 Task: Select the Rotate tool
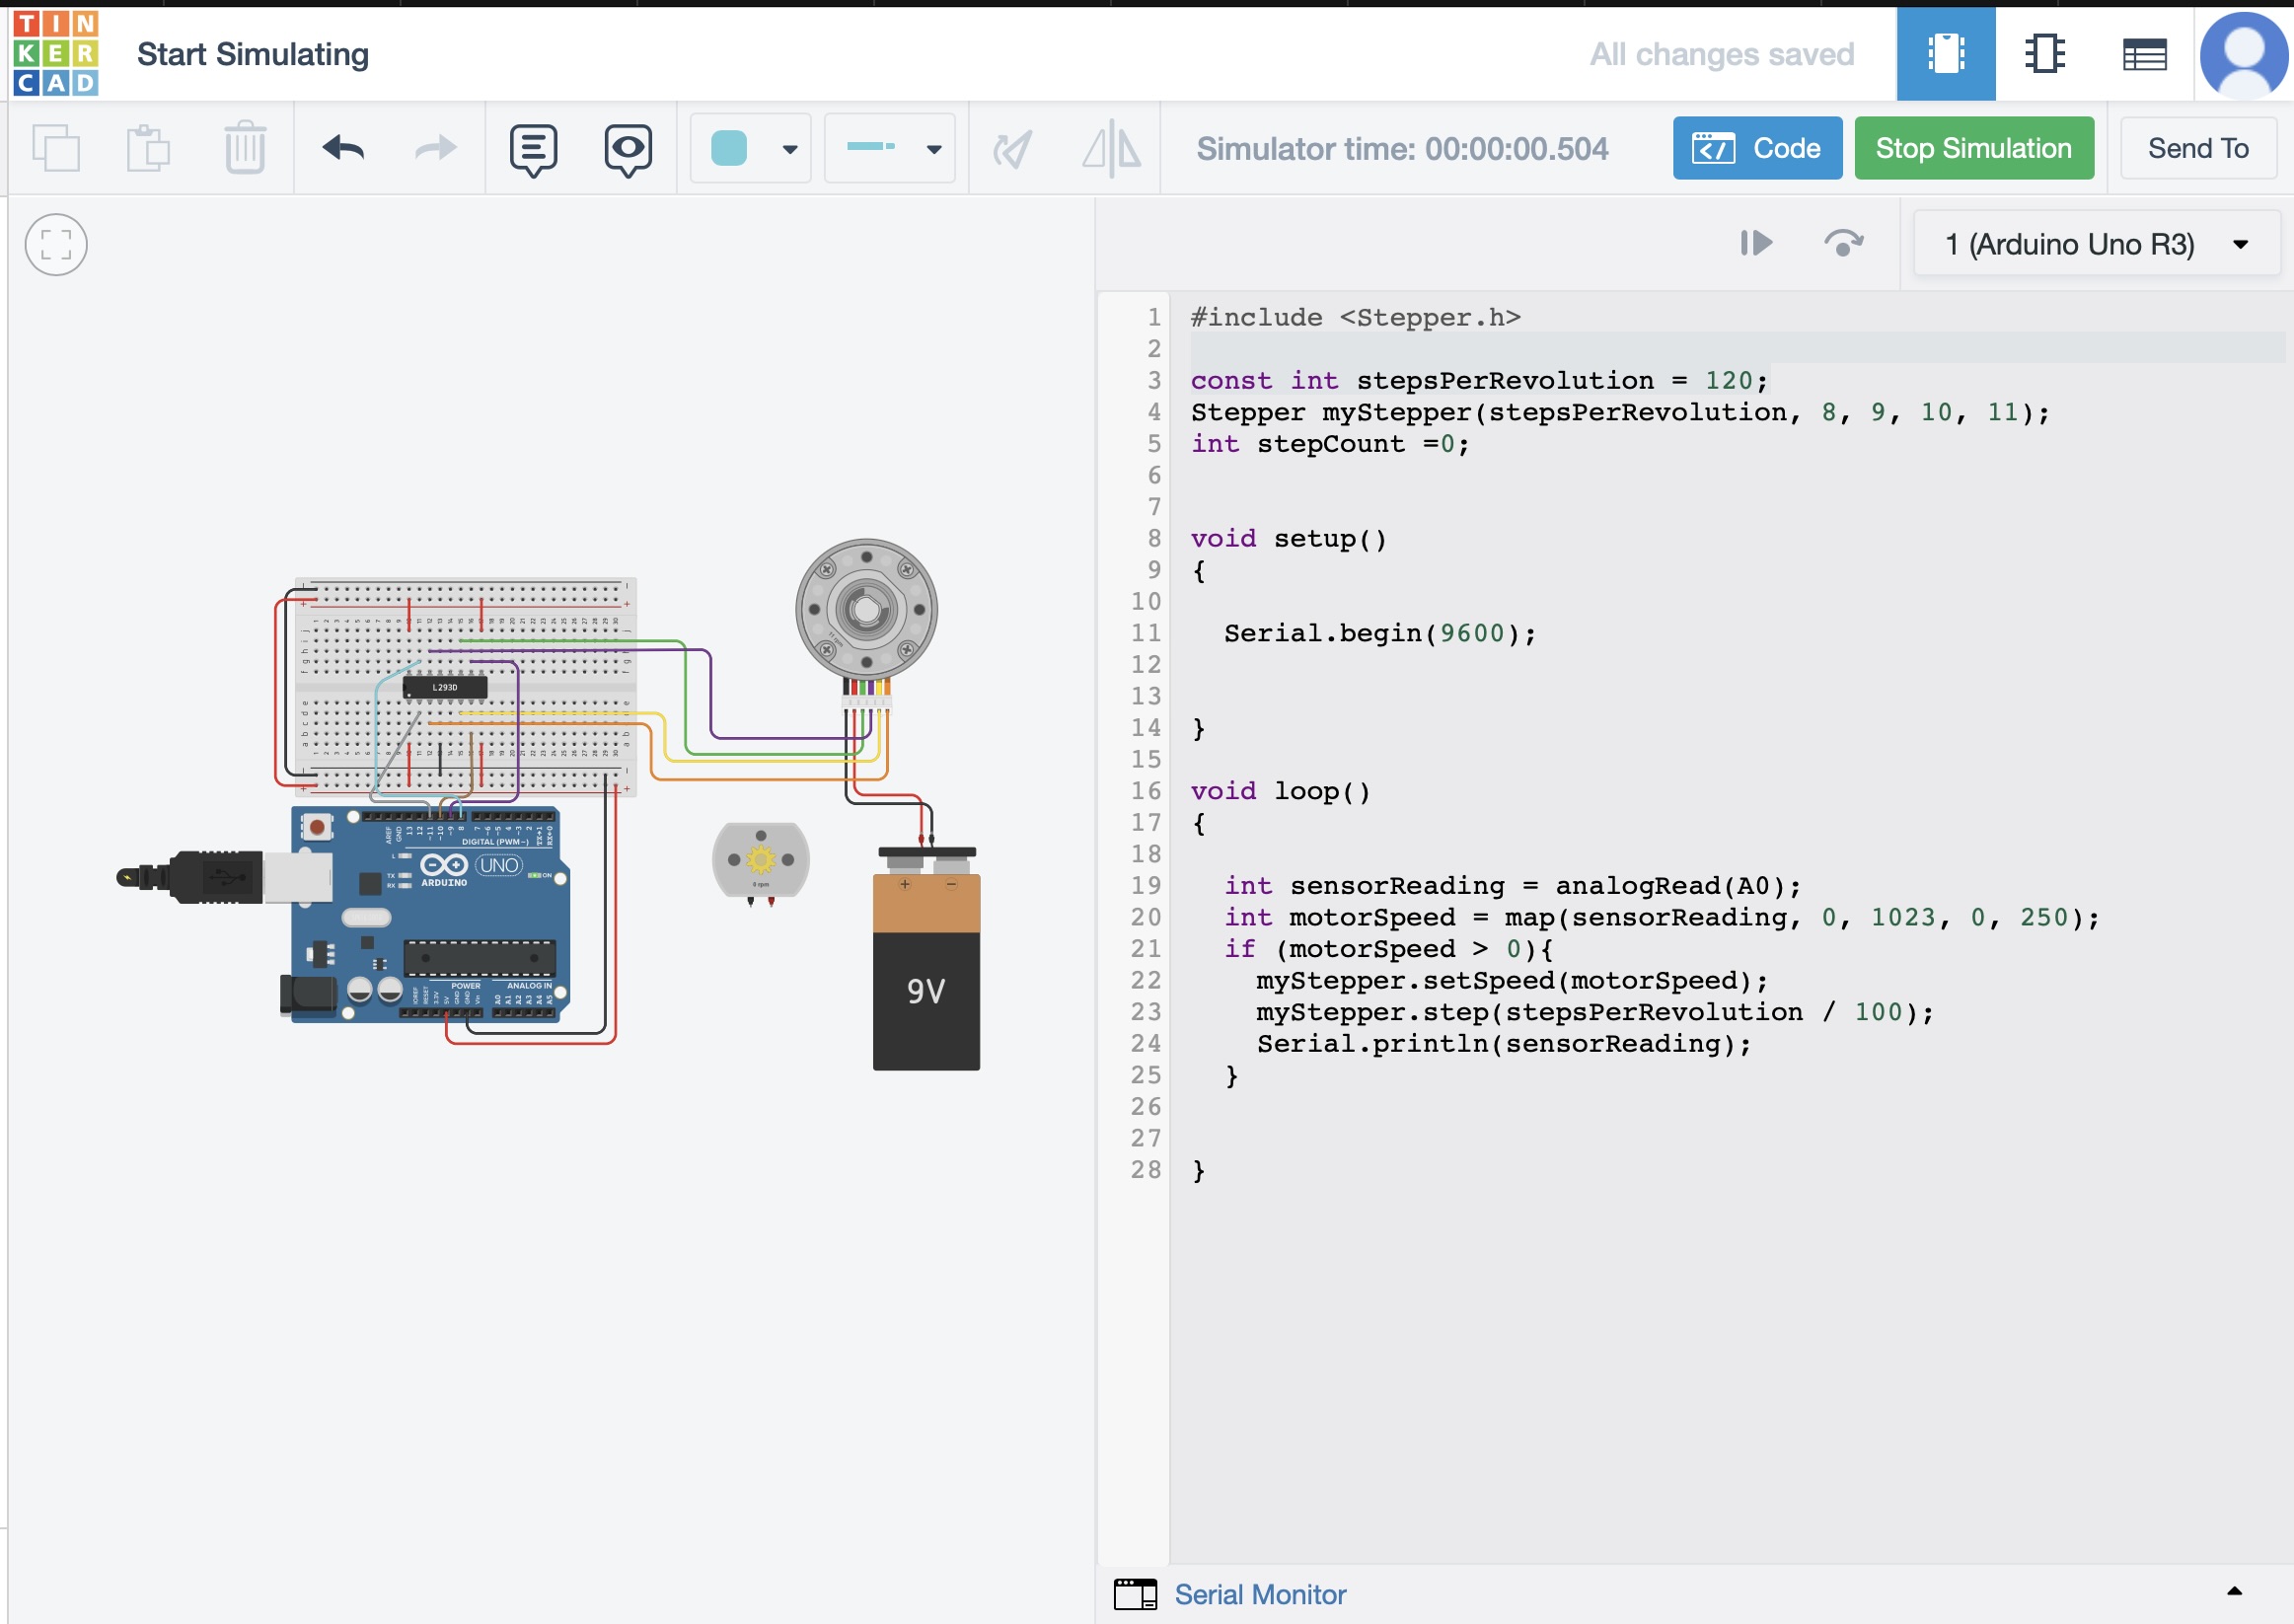[x=1013, y=148]
